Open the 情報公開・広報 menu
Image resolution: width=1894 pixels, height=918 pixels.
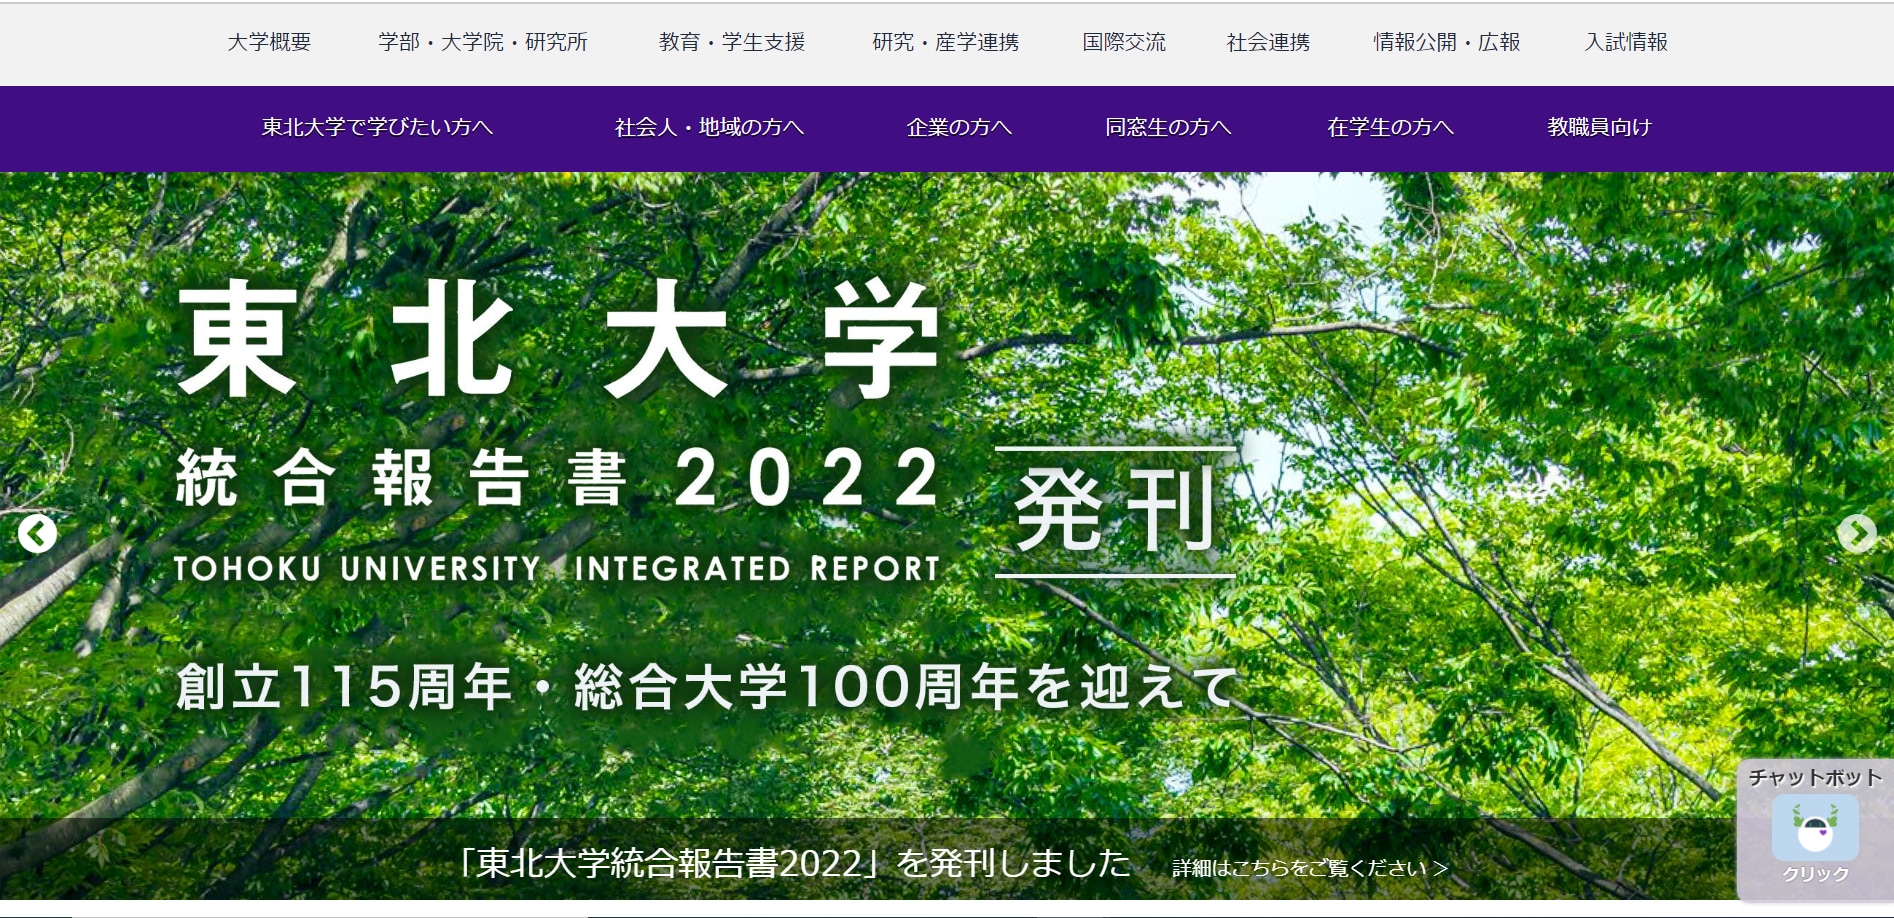click(1446, 42)
